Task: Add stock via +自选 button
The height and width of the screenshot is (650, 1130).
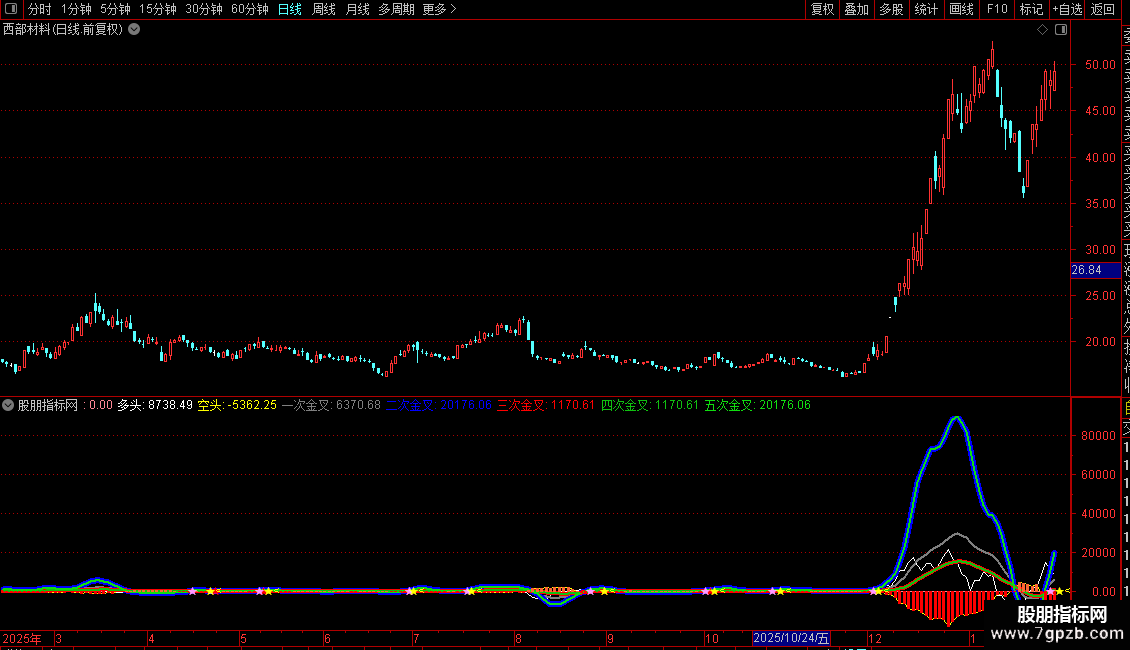Action: tap(1067, 9)
